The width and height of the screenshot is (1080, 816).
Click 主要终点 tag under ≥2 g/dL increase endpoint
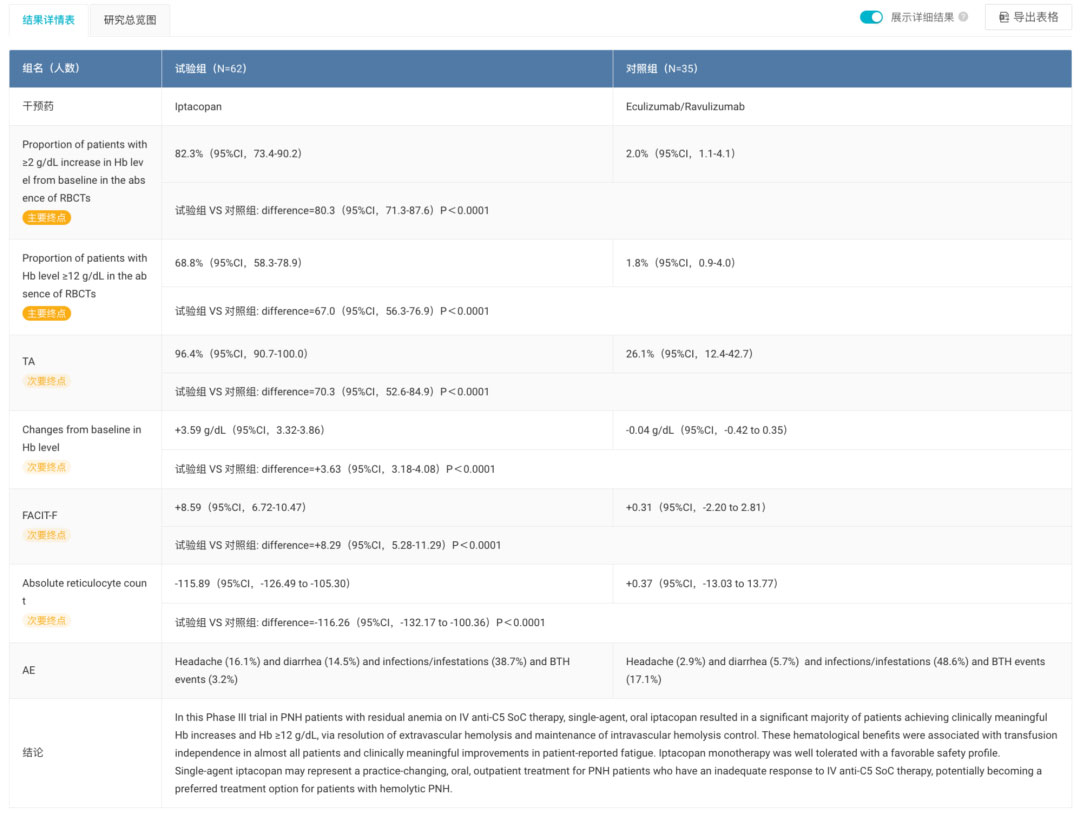tap(47, 218)
